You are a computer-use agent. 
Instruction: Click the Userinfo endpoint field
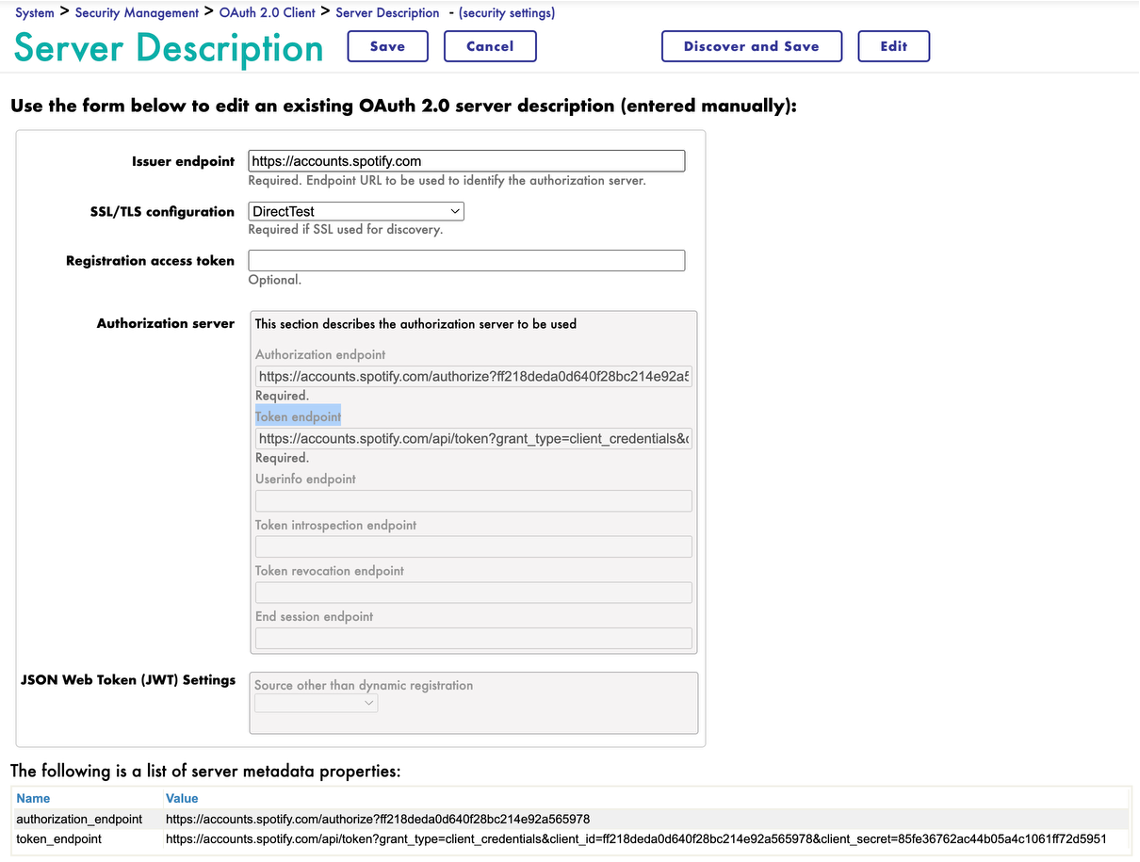[473, 501]
